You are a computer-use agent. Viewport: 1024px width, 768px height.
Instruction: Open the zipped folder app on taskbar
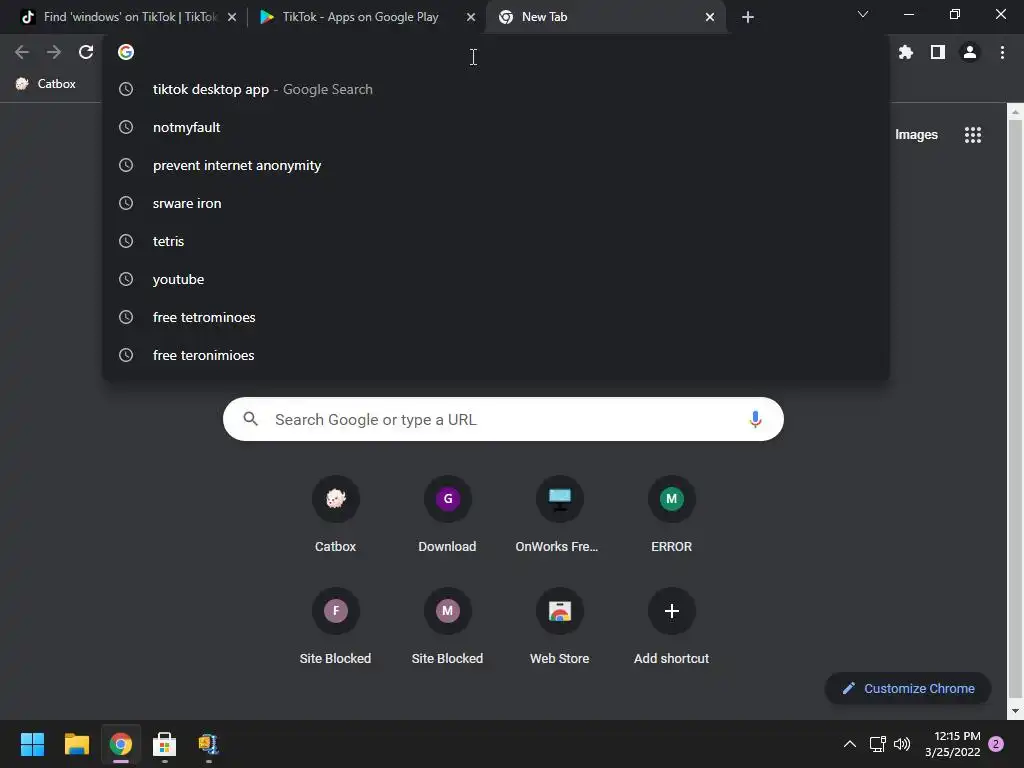(x=208, y=744)
